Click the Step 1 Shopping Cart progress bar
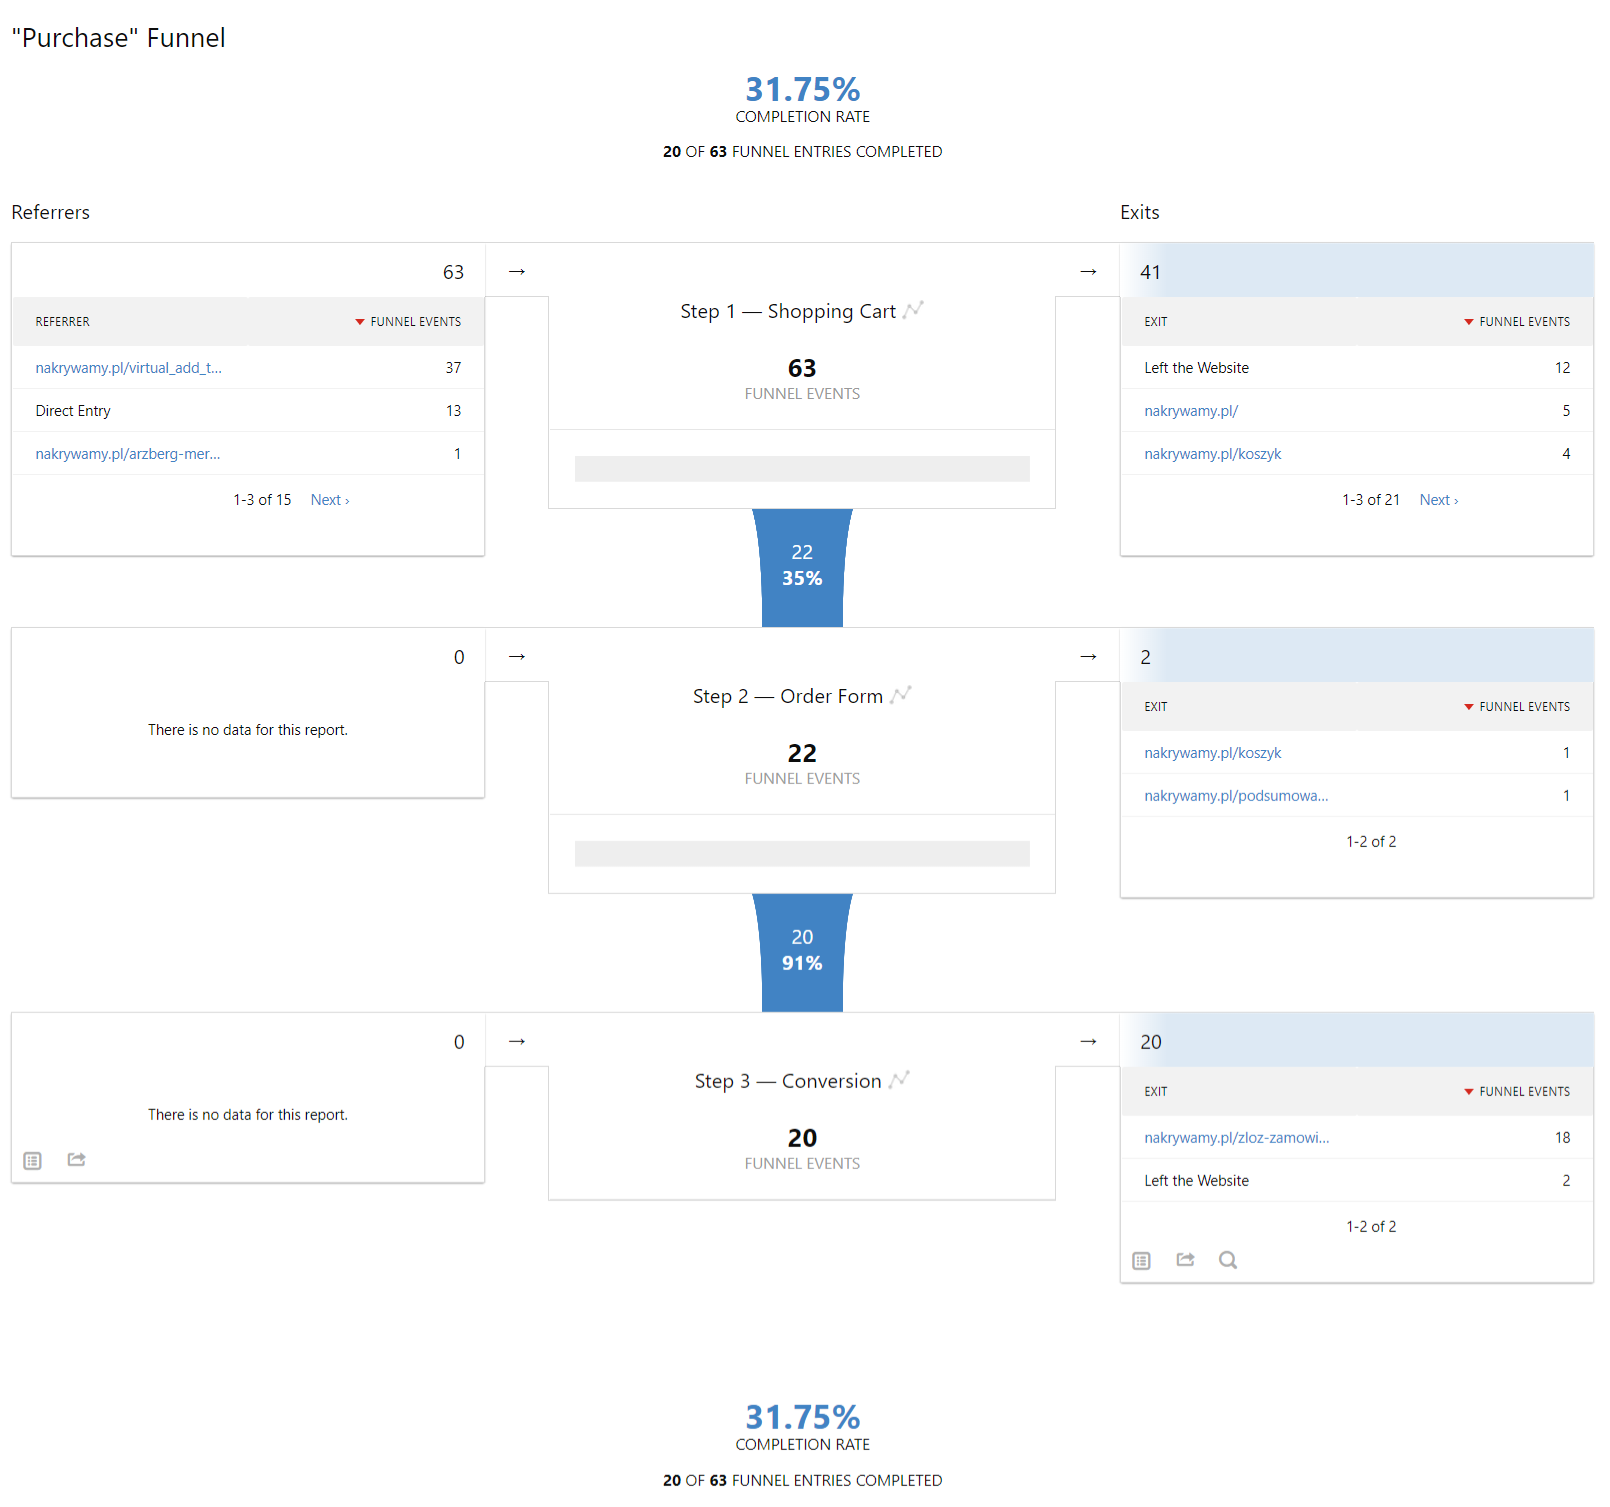The width and height of the screenshot is (1610, 1507). [802, 469]
